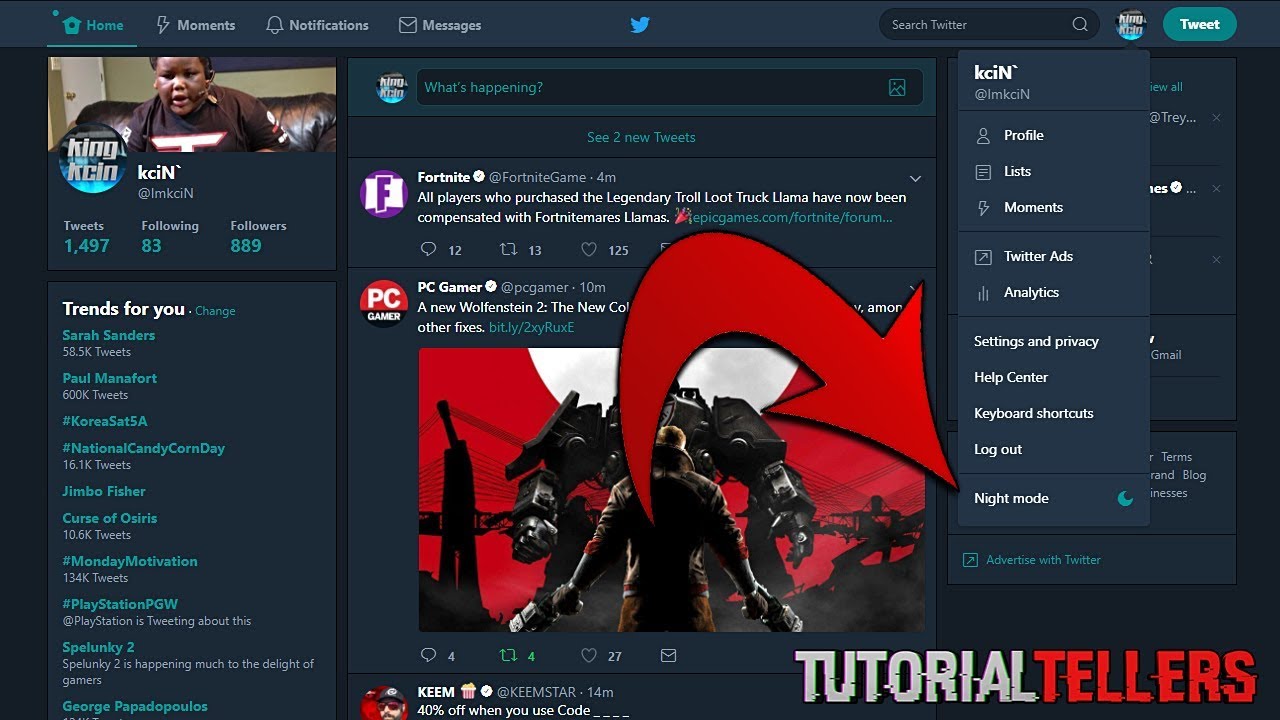
Task: Send PC Gamer tweet via direct message
Action: tap(668, 655)
